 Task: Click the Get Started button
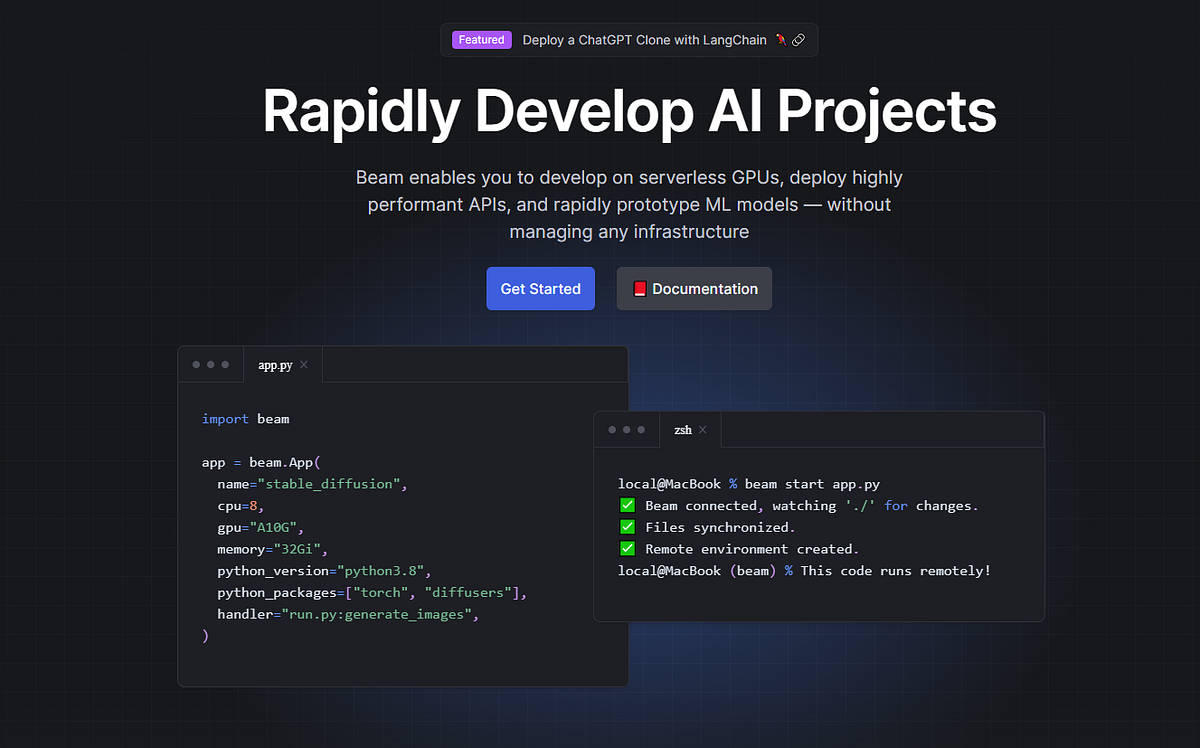540,288
